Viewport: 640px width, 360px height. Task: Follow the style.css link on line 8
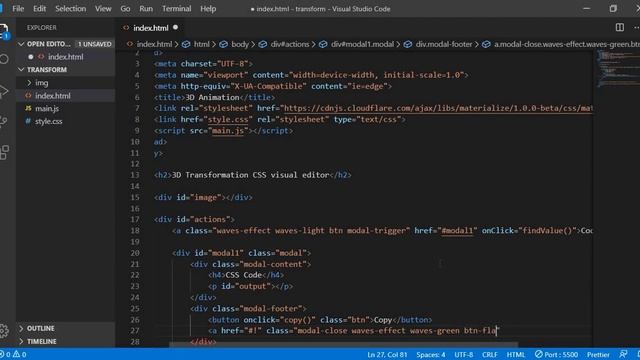pos(228,120)
